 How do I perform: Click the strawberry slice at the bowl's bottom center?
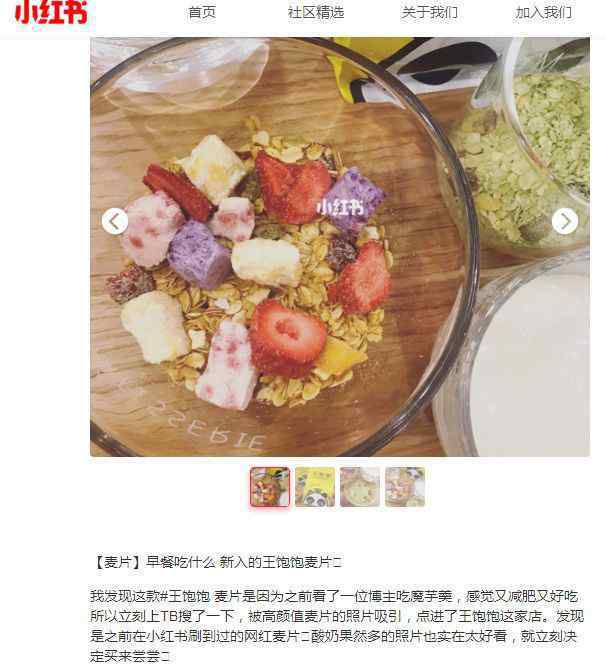click(x=288, y=338)
